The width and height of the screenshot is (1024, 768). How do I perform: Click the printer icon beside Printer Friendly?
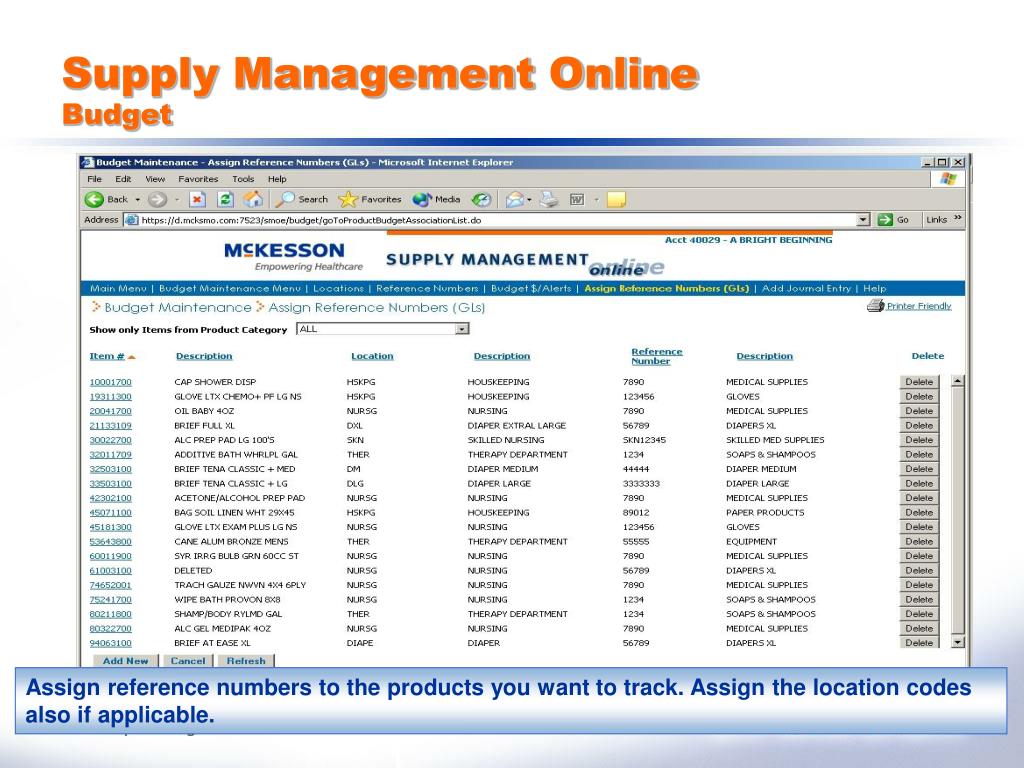pyautogui.click(x=875, y=306)
